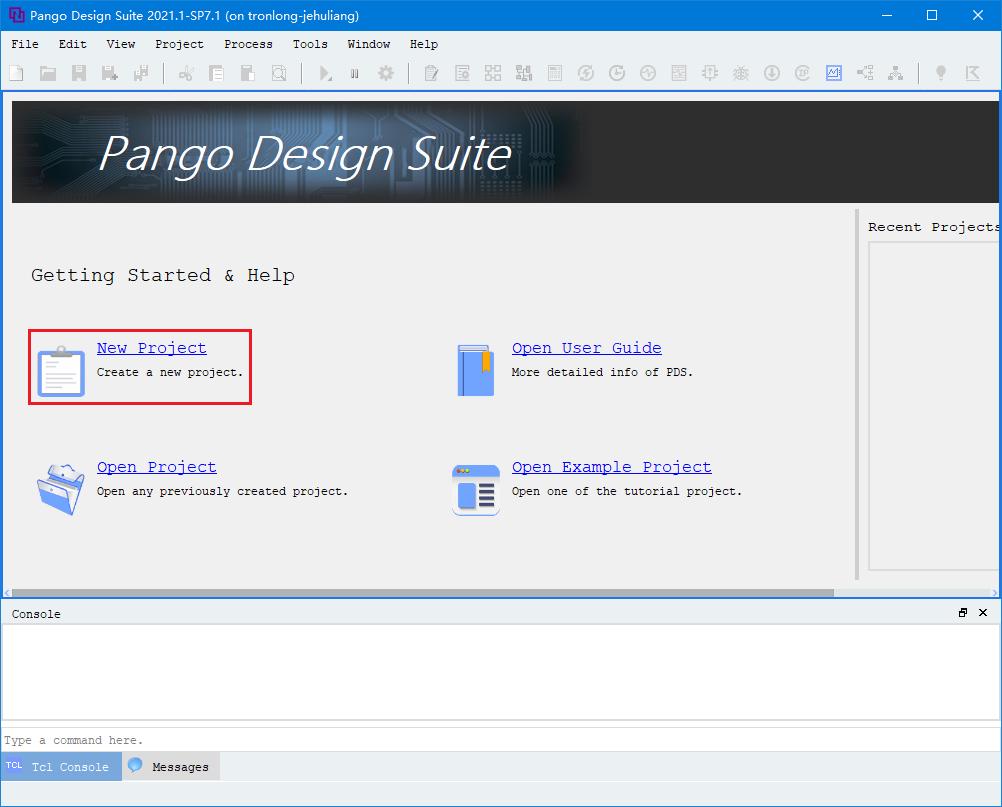The image size is (1002, 807).
Task: Click the Pause bars toolbar icon
Action: coord(355,73)
